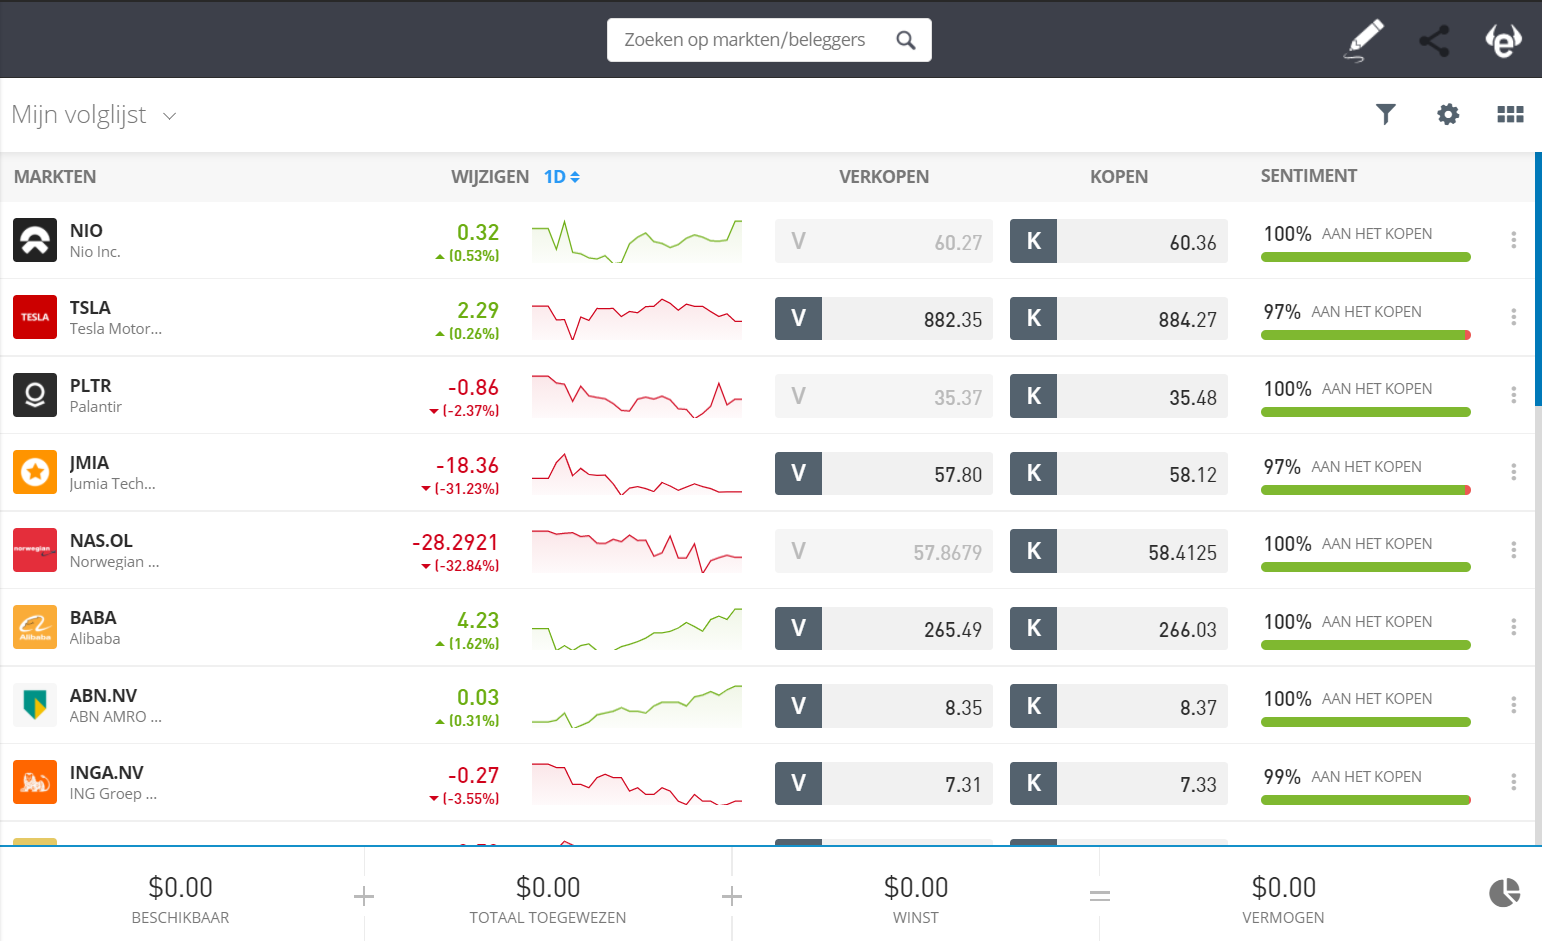Buy ABN.NV at 8.37

[1119, 706]
